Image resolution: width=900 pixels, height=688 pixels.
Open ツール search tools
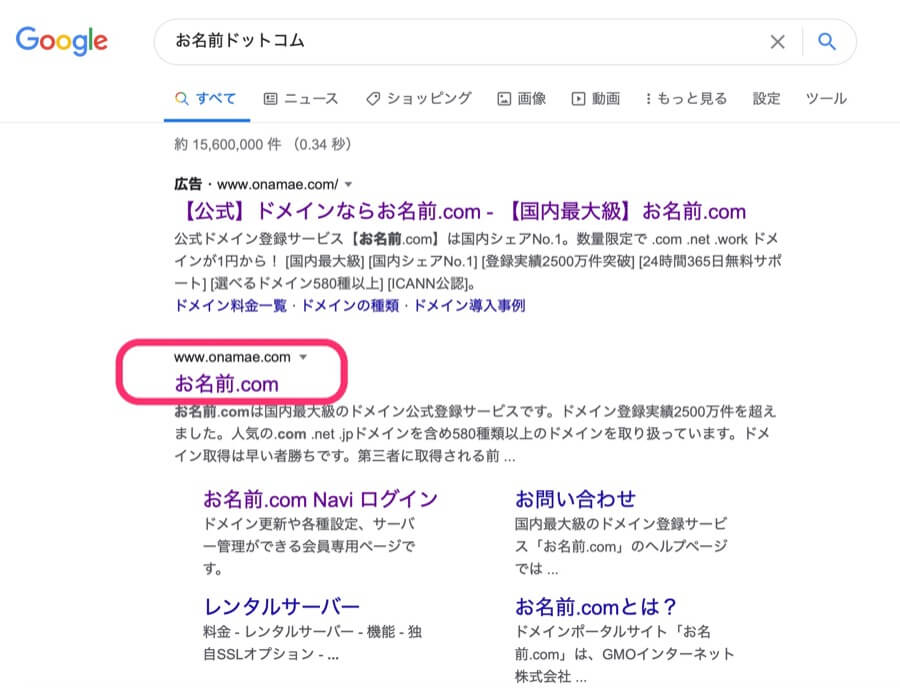[x=826, y=98]
